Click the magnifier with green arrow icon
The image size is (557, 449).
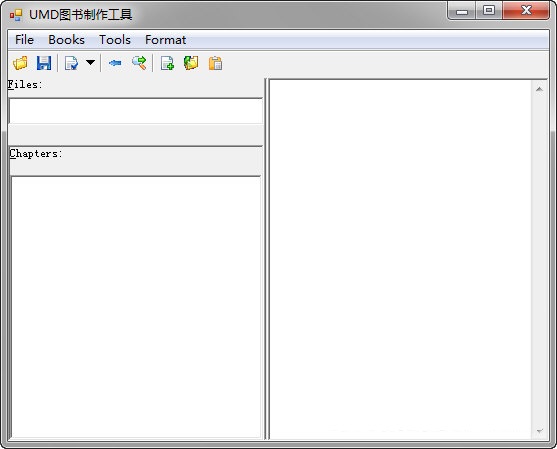139,63
